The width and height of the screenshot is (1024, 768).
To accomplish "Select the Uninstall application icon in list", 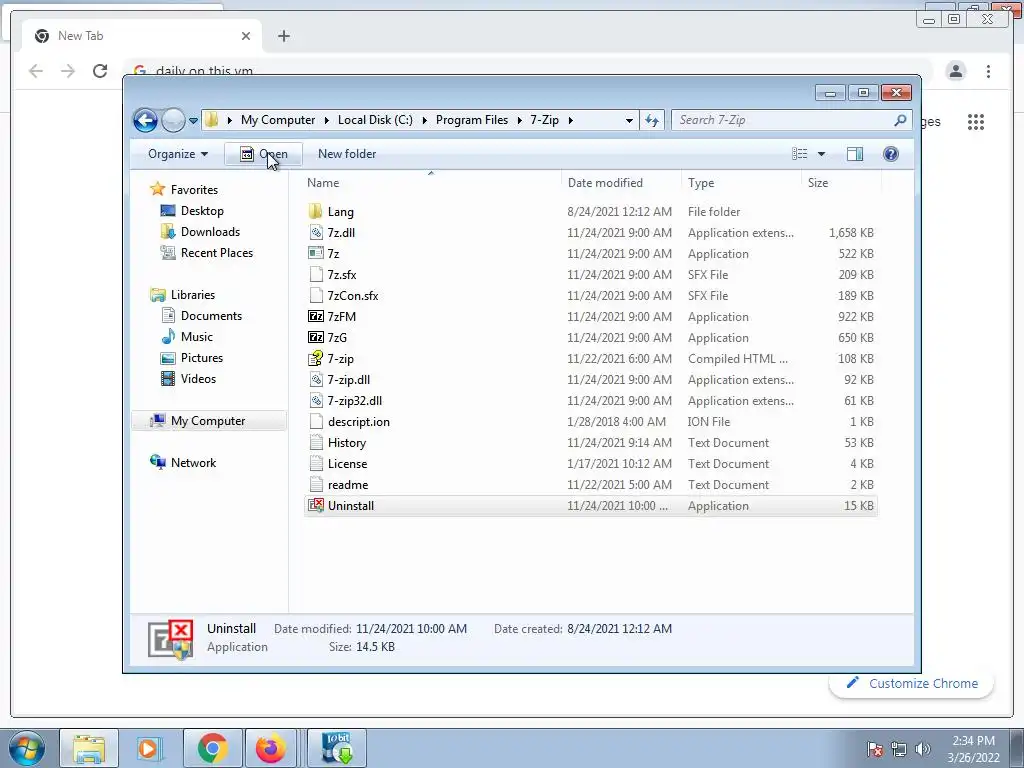I will click(316, 505).
